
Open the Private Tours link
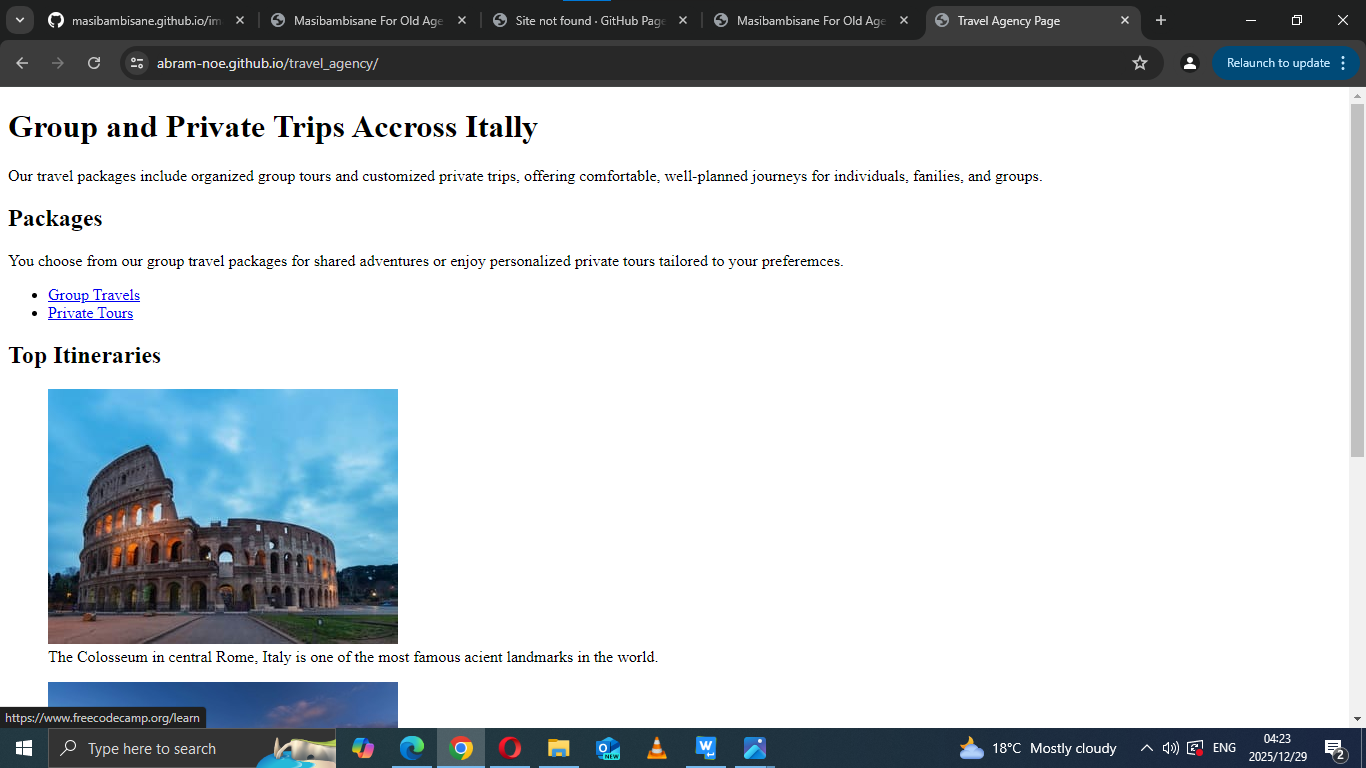[90, 313]
